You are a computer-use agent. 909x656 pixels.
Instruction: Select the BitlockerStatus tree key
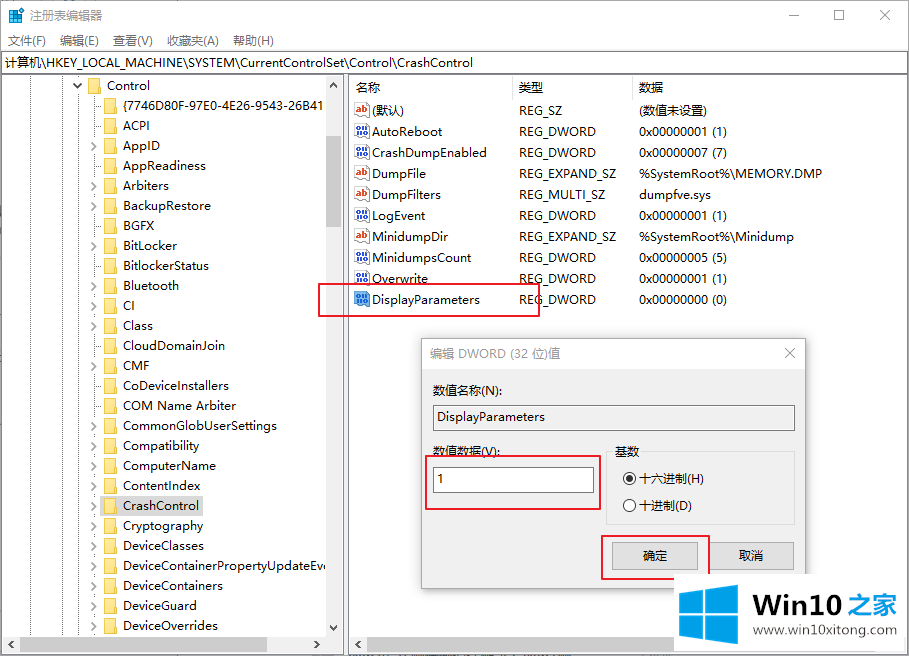pyautogui.click(x=165, y=266)
